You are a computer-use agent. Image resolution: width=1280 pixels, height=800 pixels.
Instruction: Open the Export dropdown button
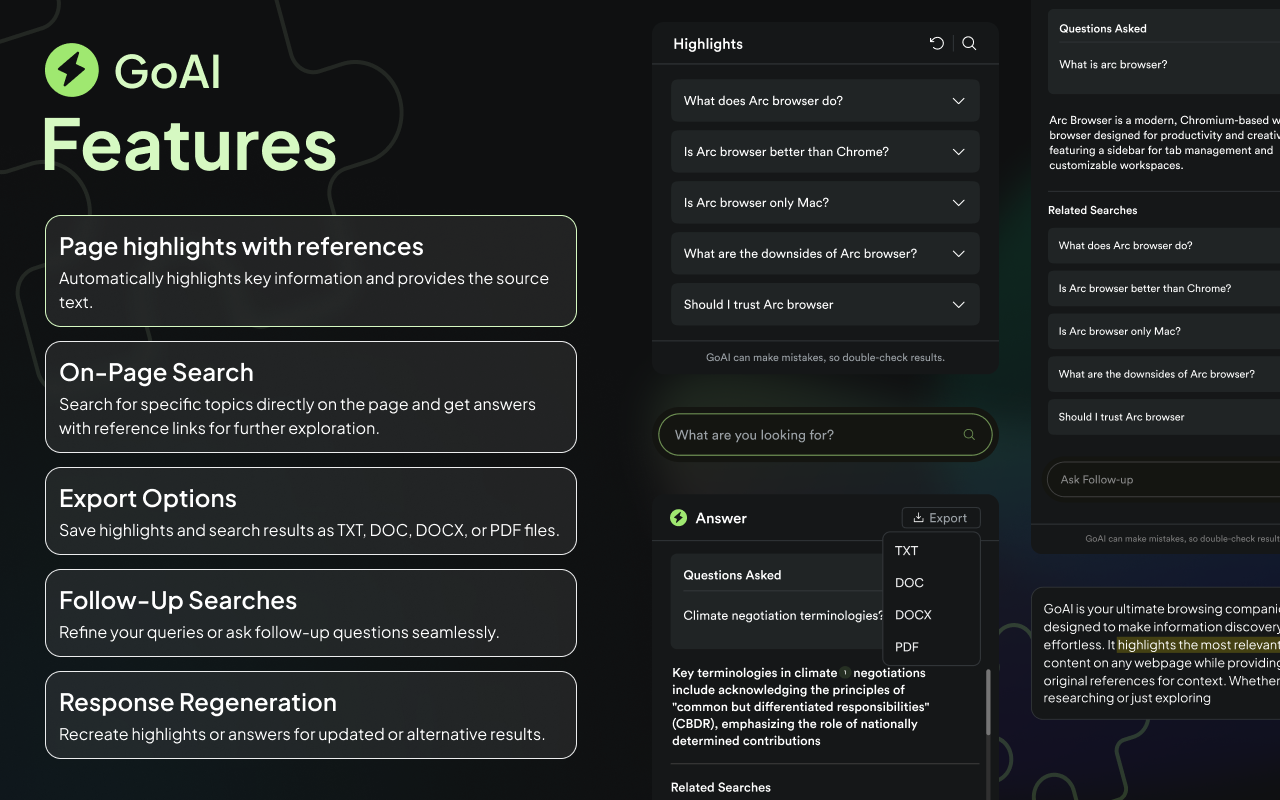[941, 518]
